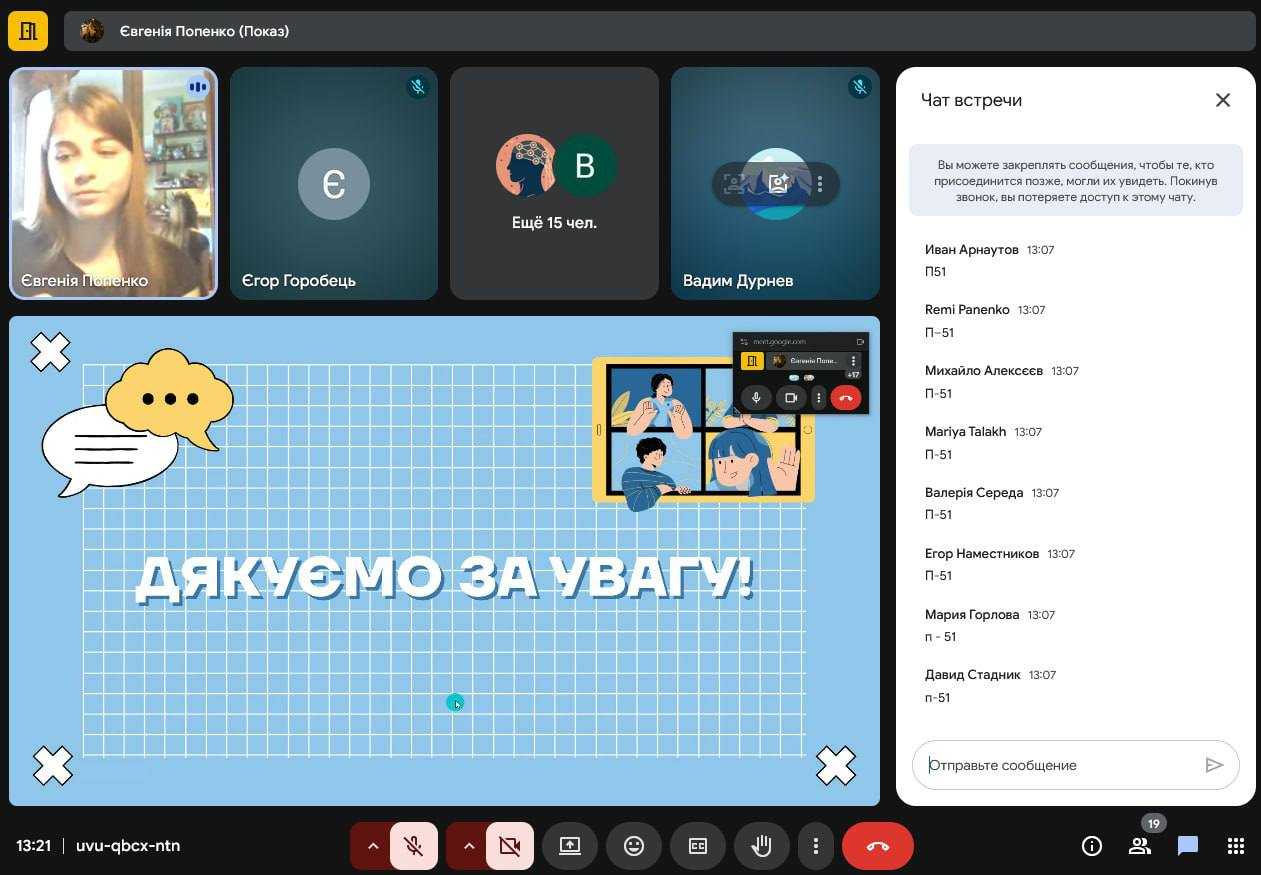Open three-dot menu on Вадим Дурнев's tile

[820, 184]
